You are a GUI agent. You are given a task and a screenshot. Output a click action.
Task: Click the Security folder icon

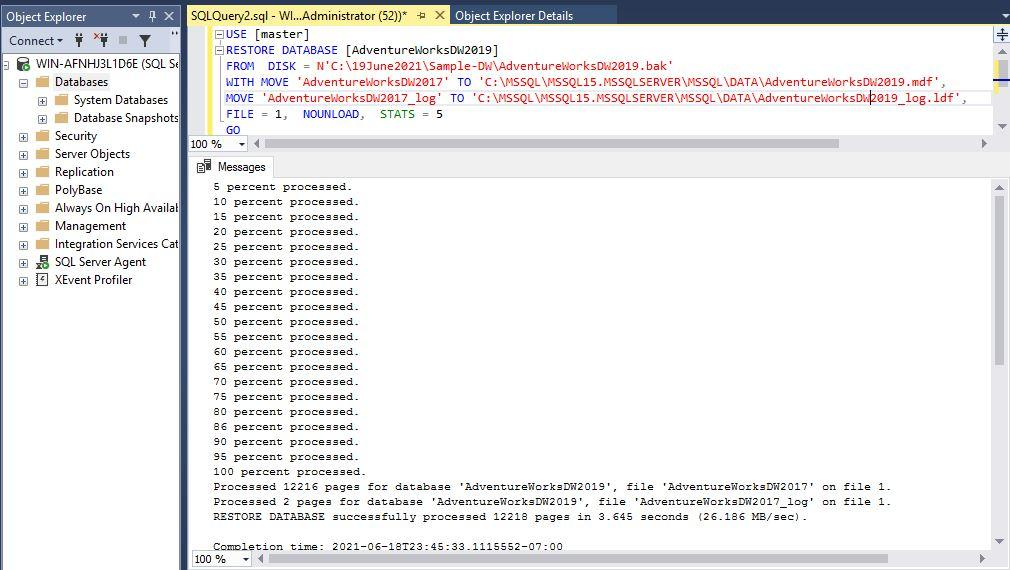click(x=43, y=136)
